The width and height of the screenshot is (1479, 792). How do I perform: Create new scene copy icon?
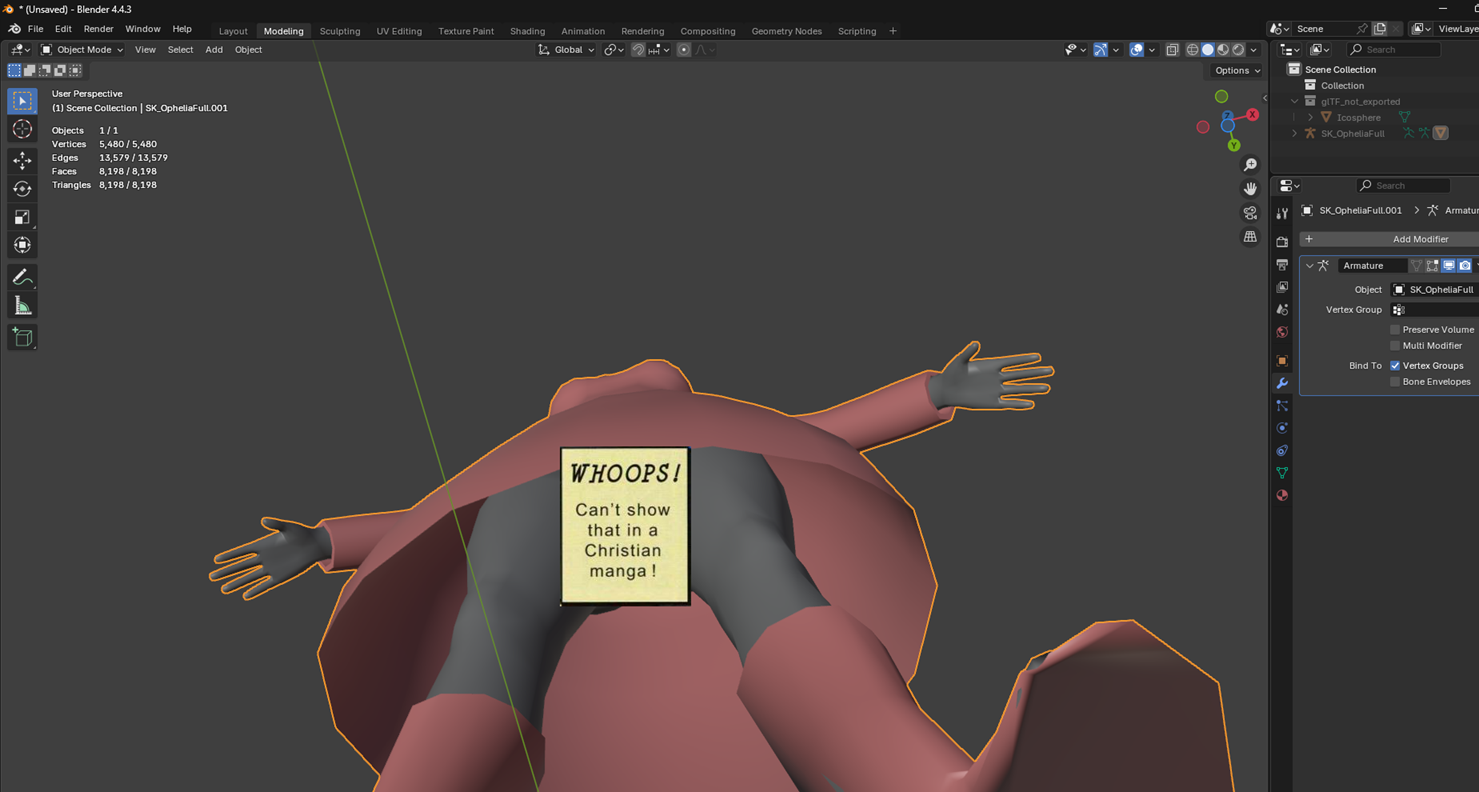(1380, 29)
